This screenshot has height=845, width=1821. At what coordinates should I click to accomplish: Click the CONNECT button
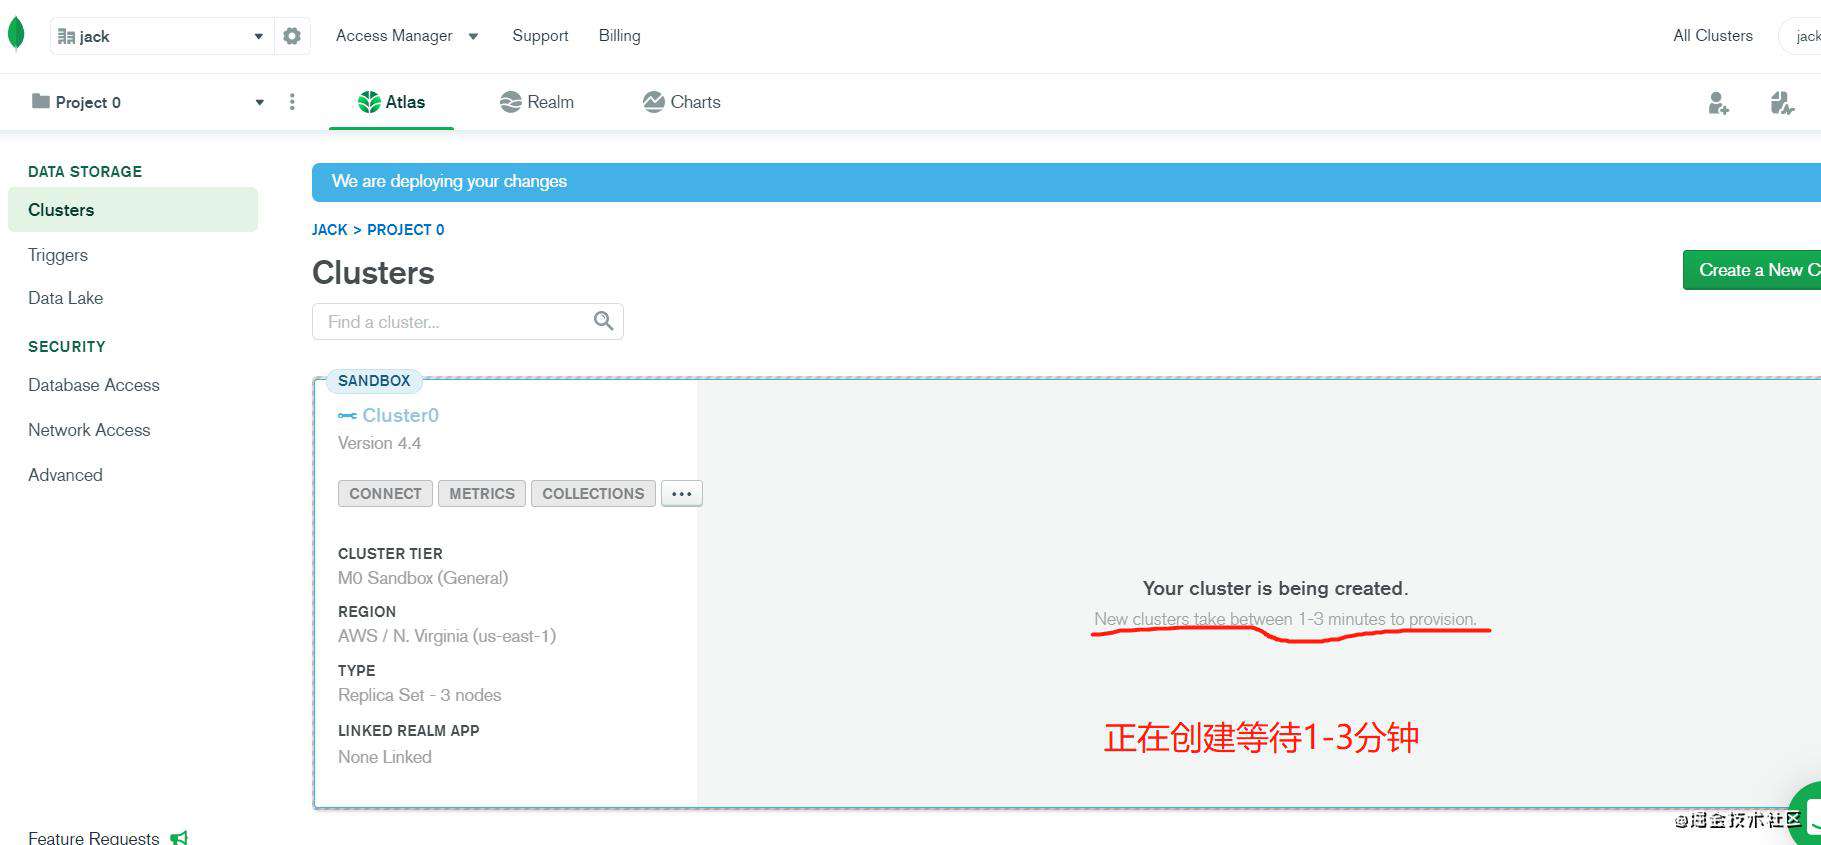coord(385,494)
